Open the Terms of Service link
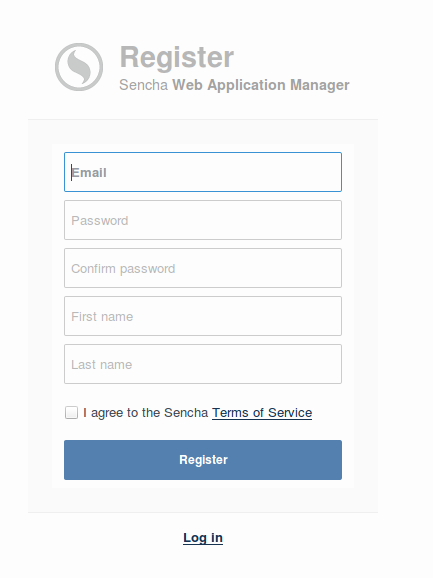 point(262,412)
